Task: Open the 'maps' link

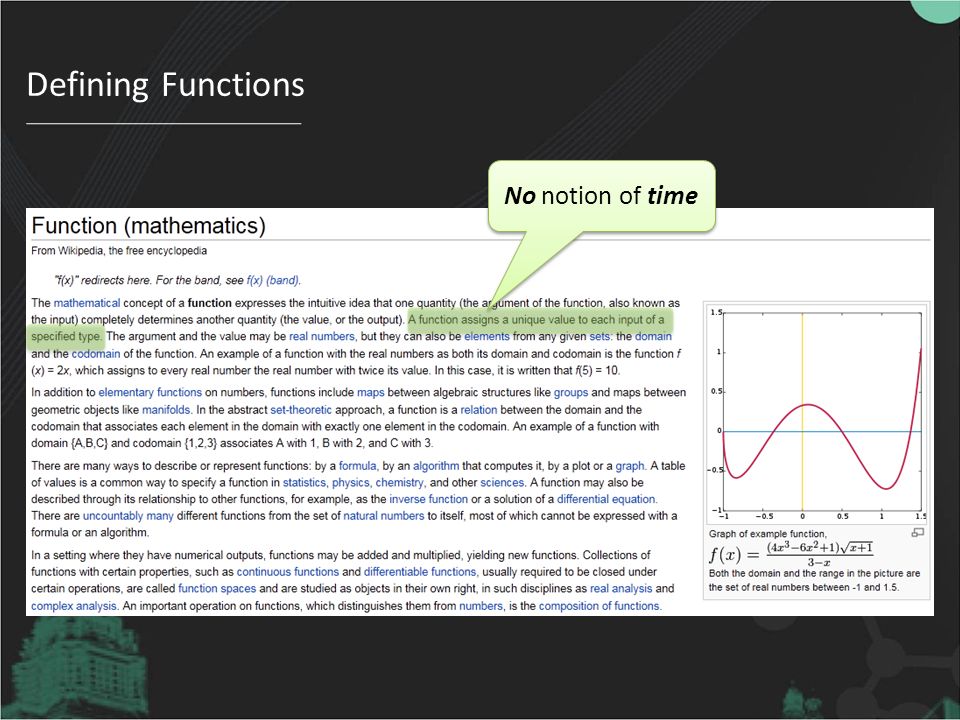Action: [371, 392]
